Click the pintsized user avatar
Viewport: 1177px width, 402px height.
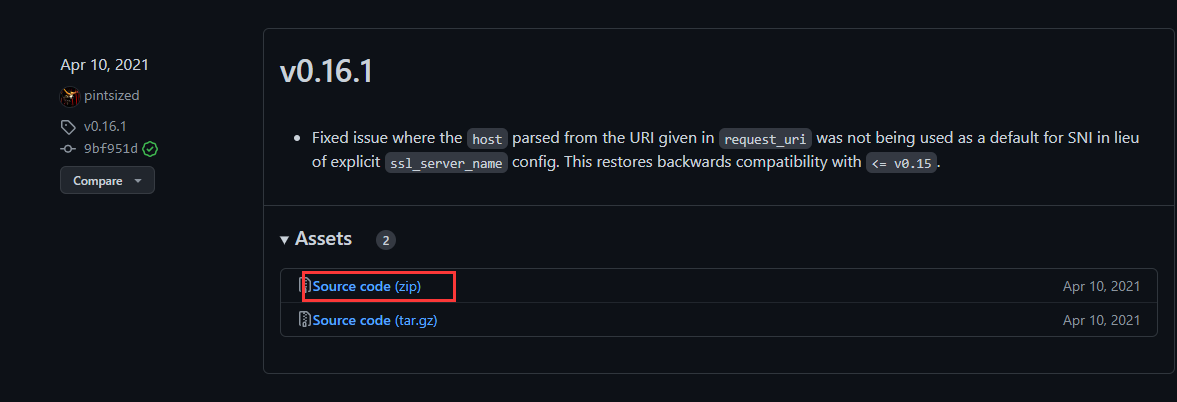click(x=70, y=96)
